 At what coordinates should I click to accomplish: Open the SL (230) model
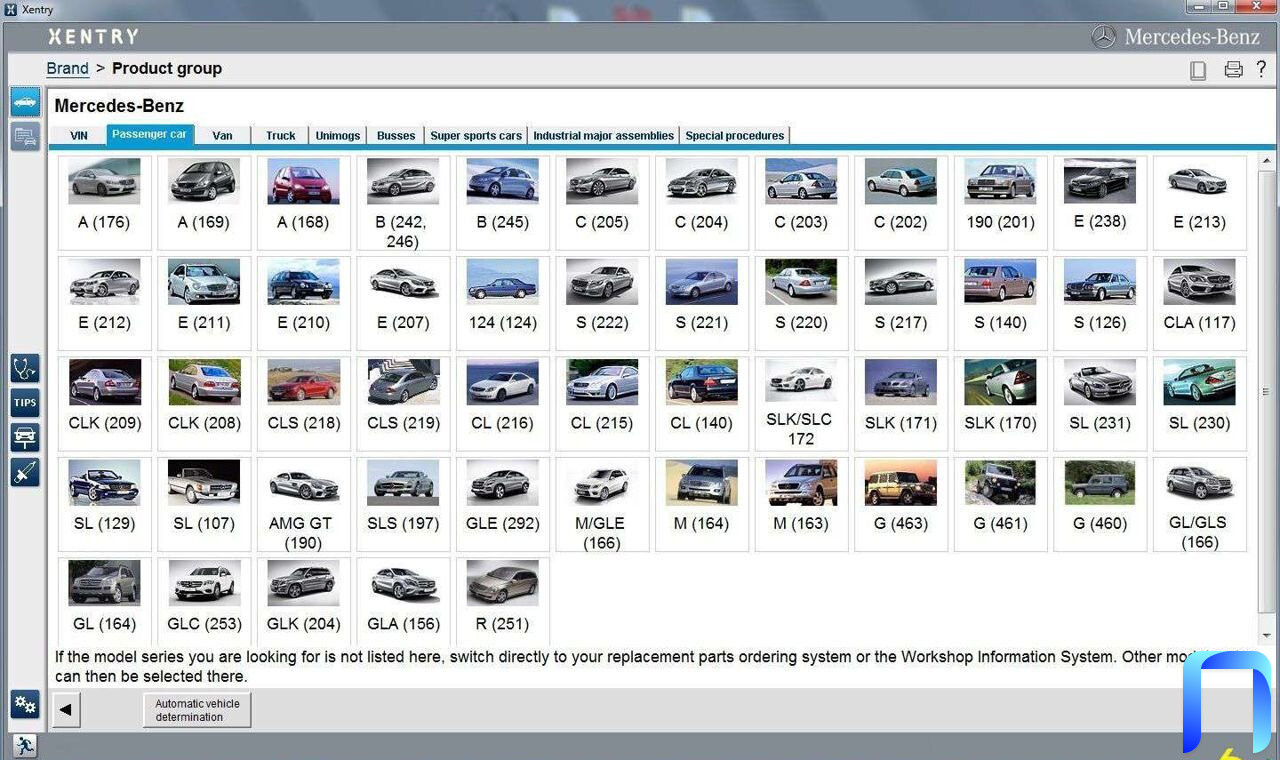click(1199, 404)
